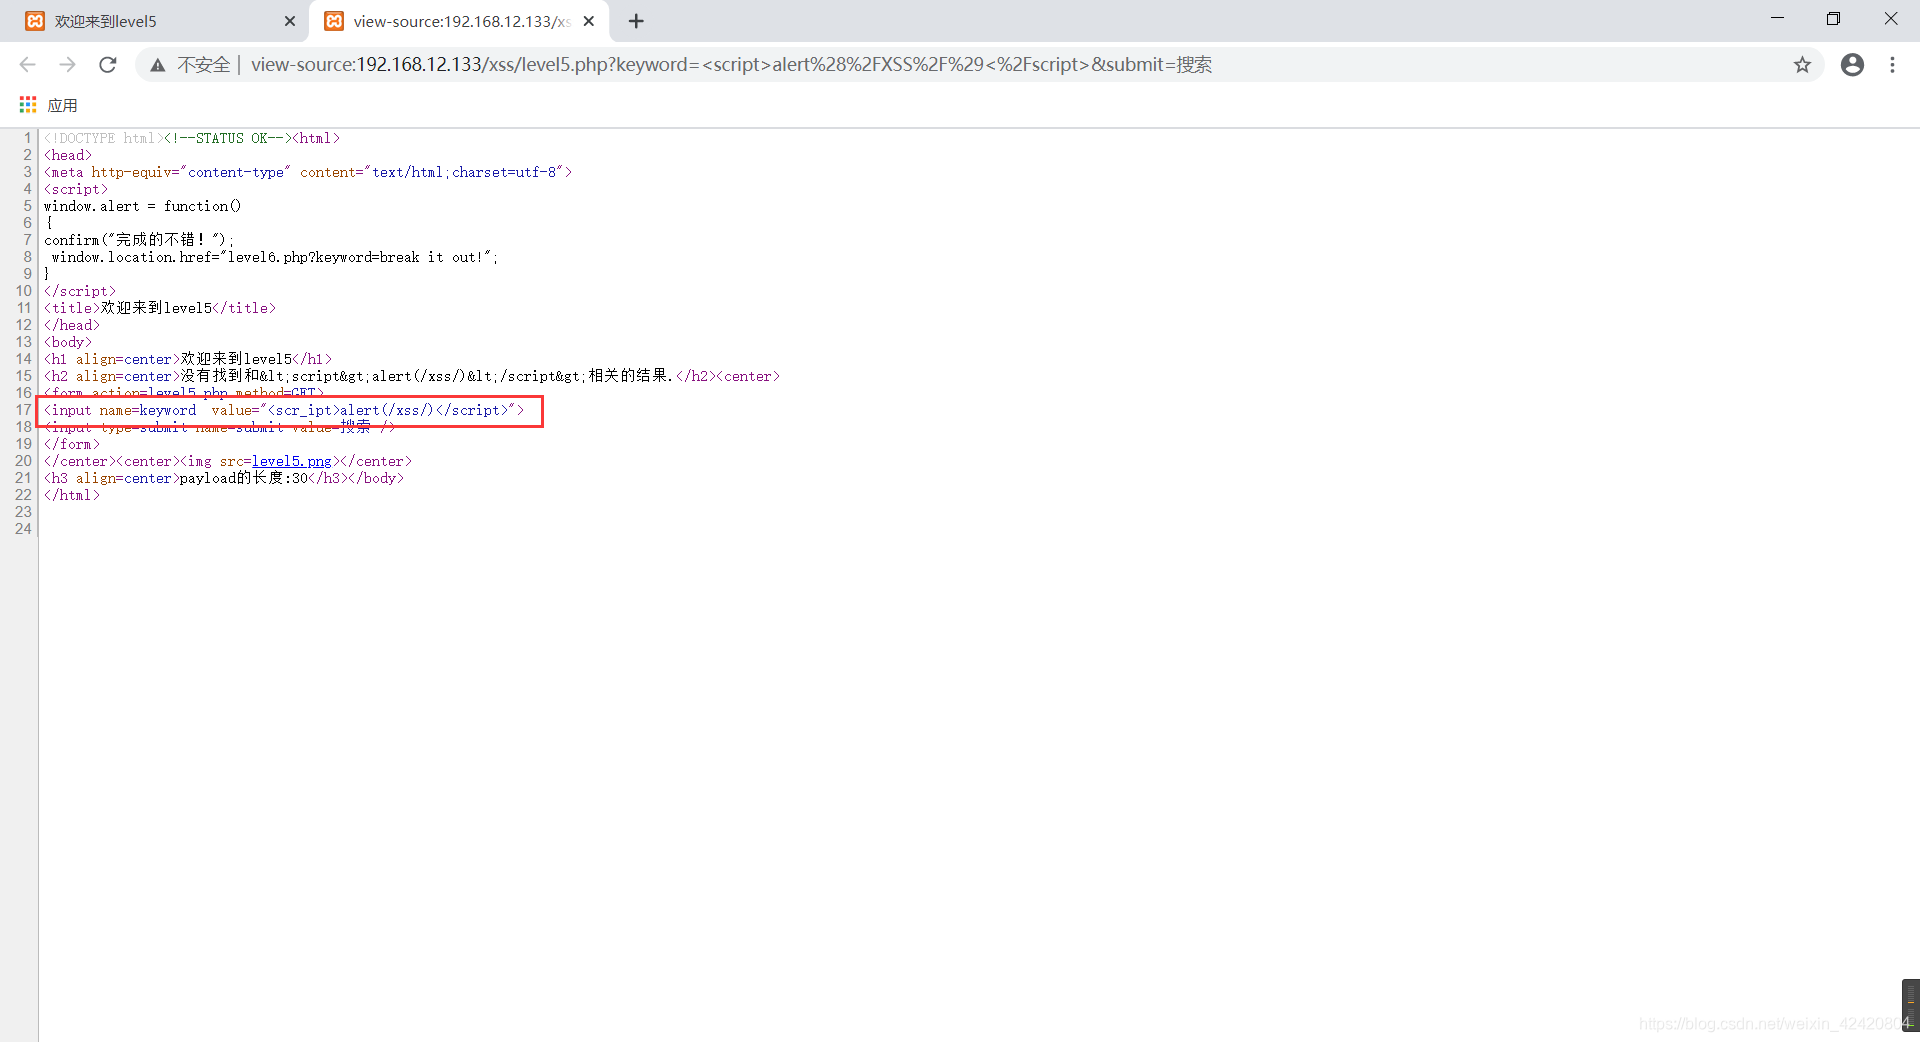1920x1042 pixels.
Task: Click the meta http-equiv content-type line
Action: tap(308, 172)
